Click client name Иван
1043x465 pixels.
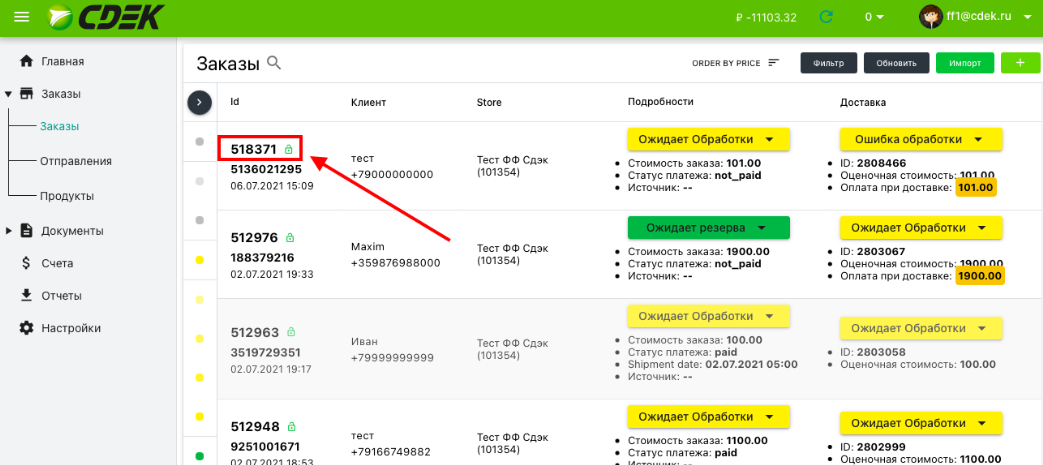364,341
